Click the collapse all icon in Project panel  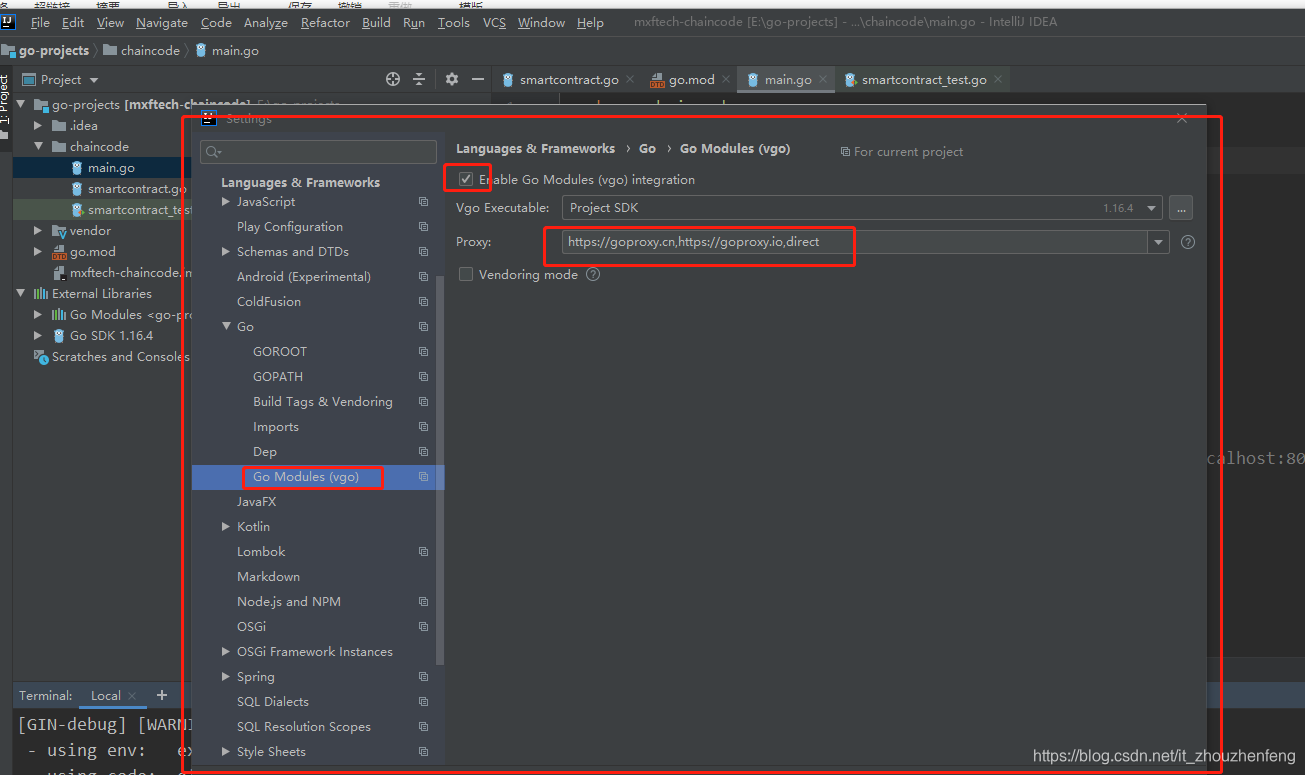pos(419,79)
